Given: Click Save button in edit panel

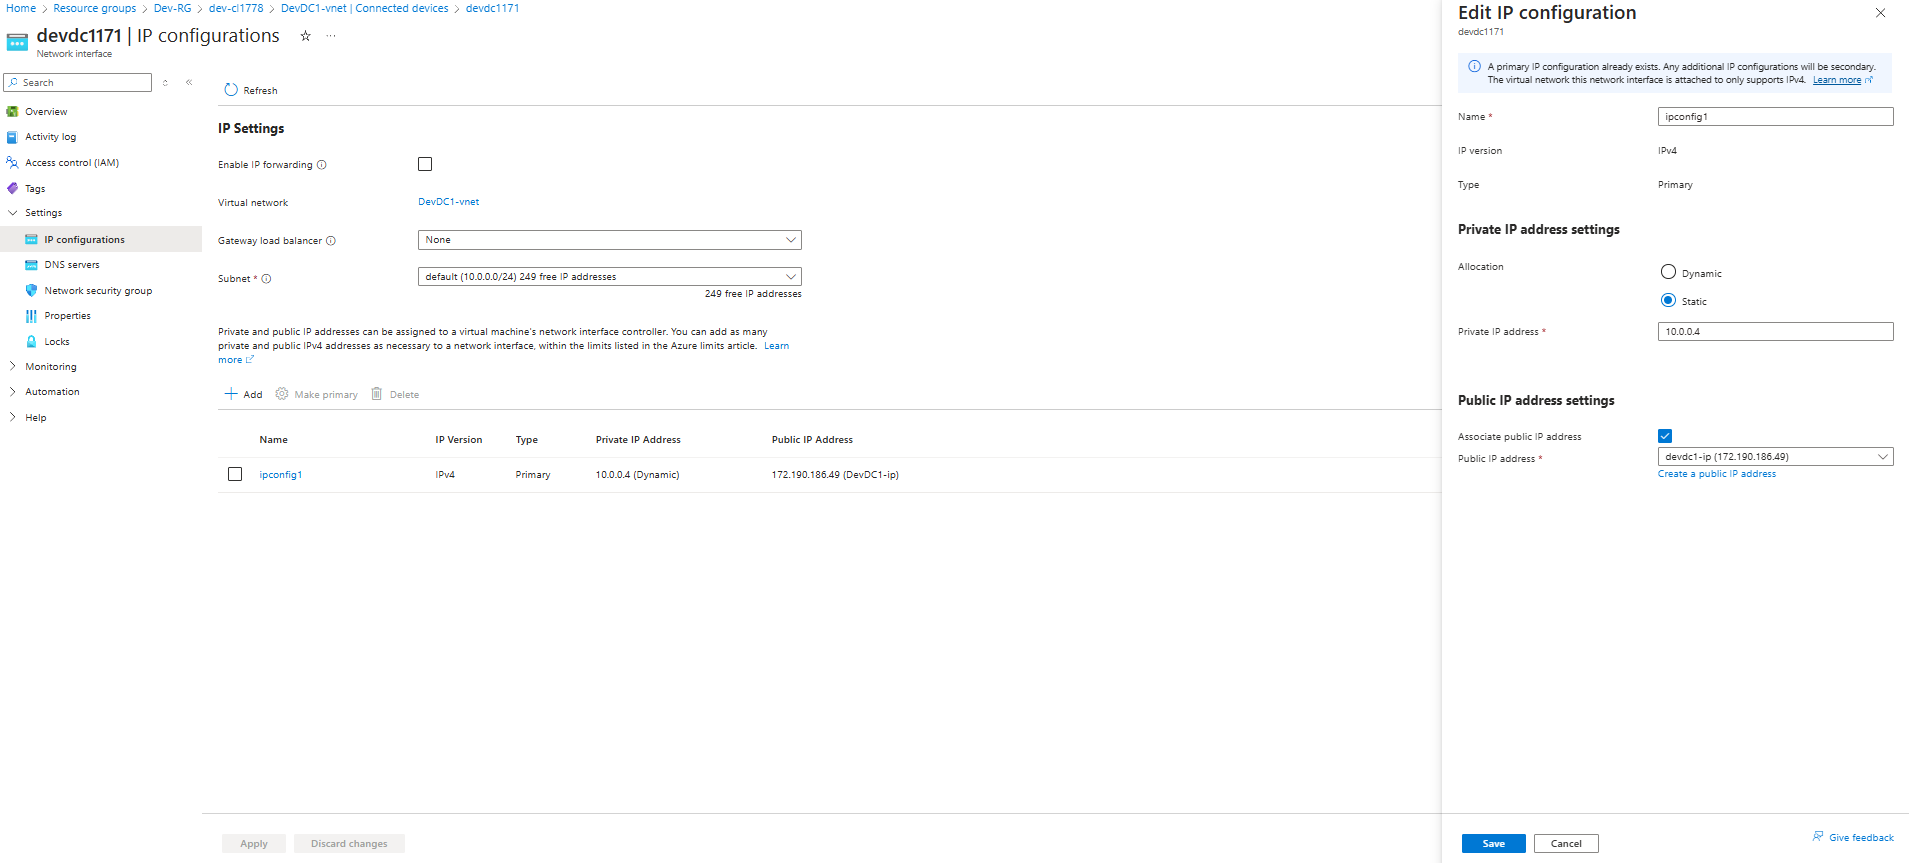Looking at the screenshot, I should [1493, 843].
